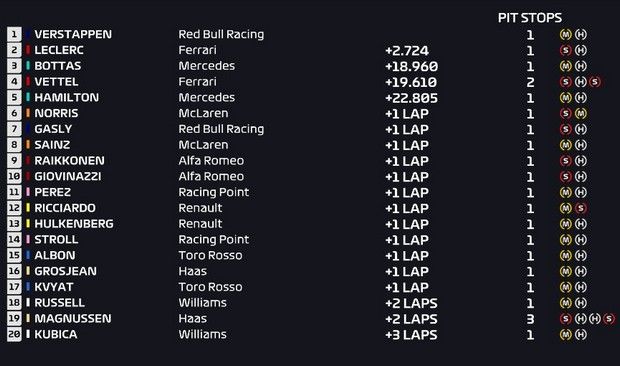The width and height of the screenshot is (620, 366).
Task: Click Hamilton's hard tyre icon
Action: coord(580,98)
